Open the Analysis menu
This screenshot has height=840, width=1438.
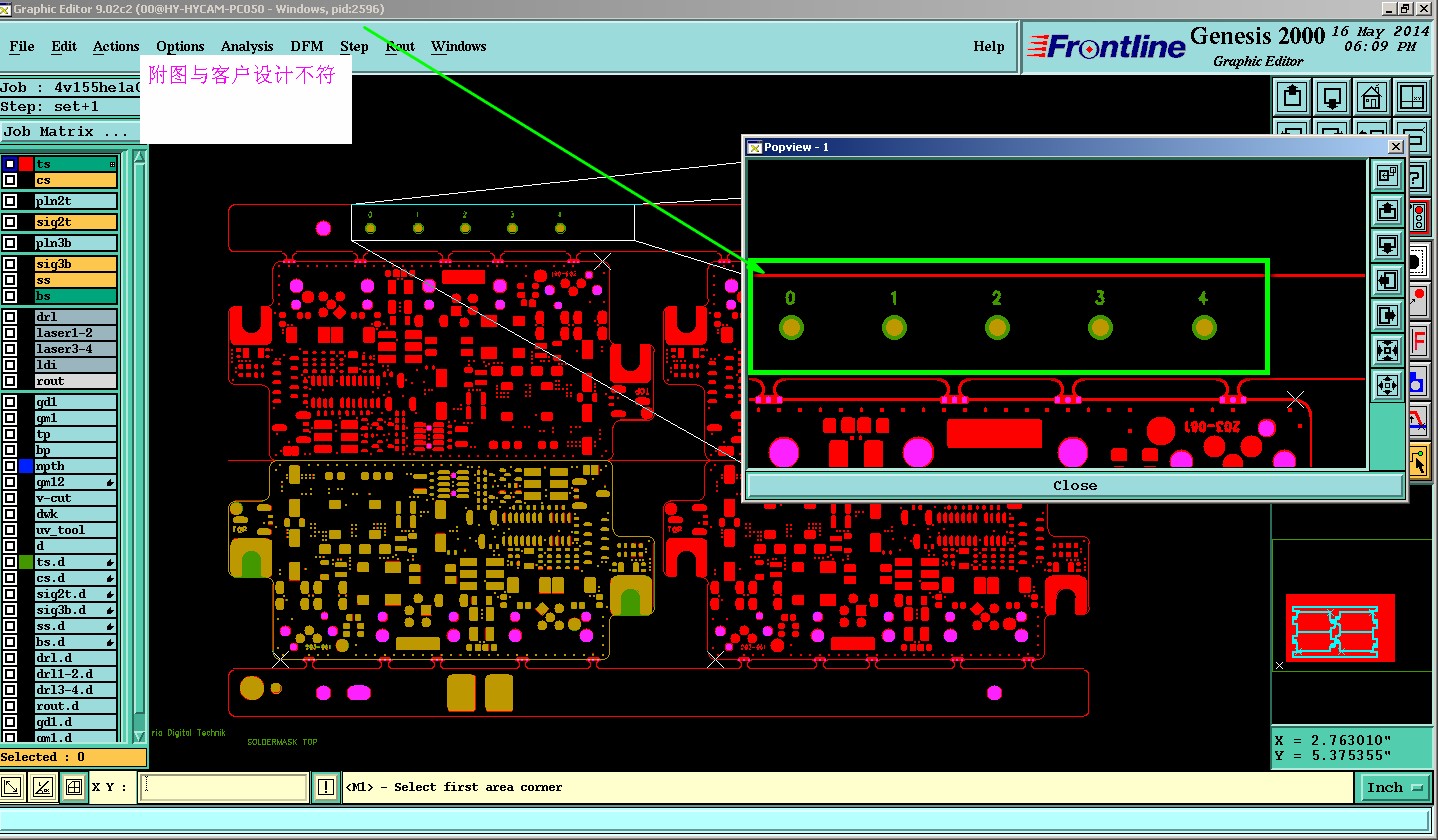click(247, 46)
